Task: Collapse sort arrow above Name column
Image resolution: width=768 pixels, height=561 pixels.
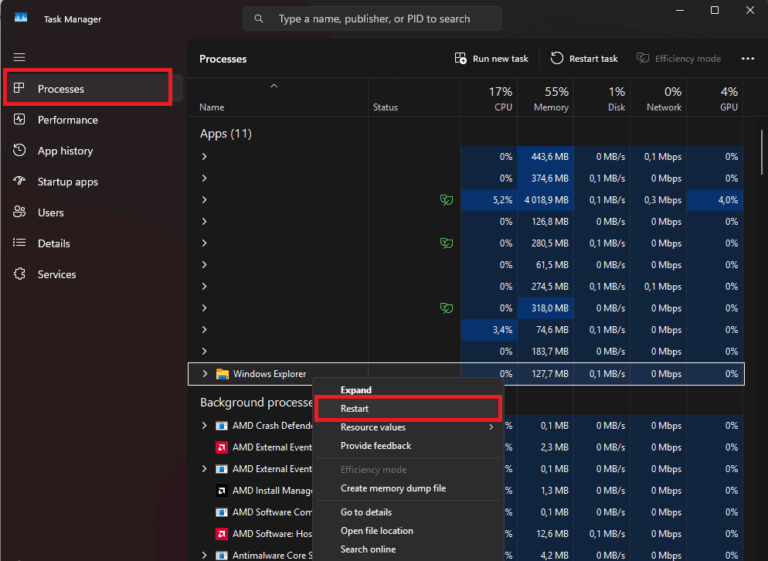Action: (x=274, y=86)
